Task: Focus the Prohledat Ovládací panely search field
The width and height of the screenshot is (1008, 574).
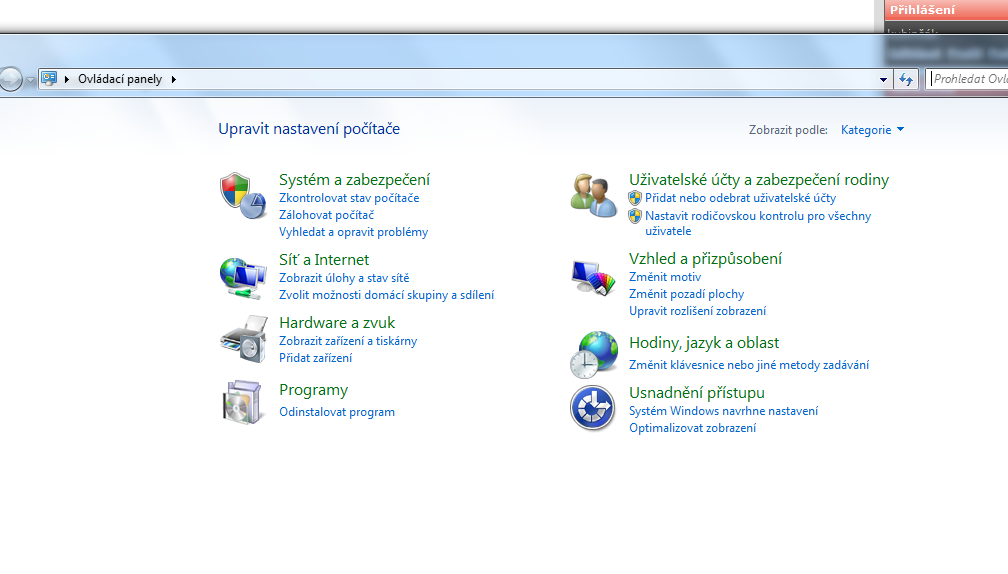Action: click(967, 79)
